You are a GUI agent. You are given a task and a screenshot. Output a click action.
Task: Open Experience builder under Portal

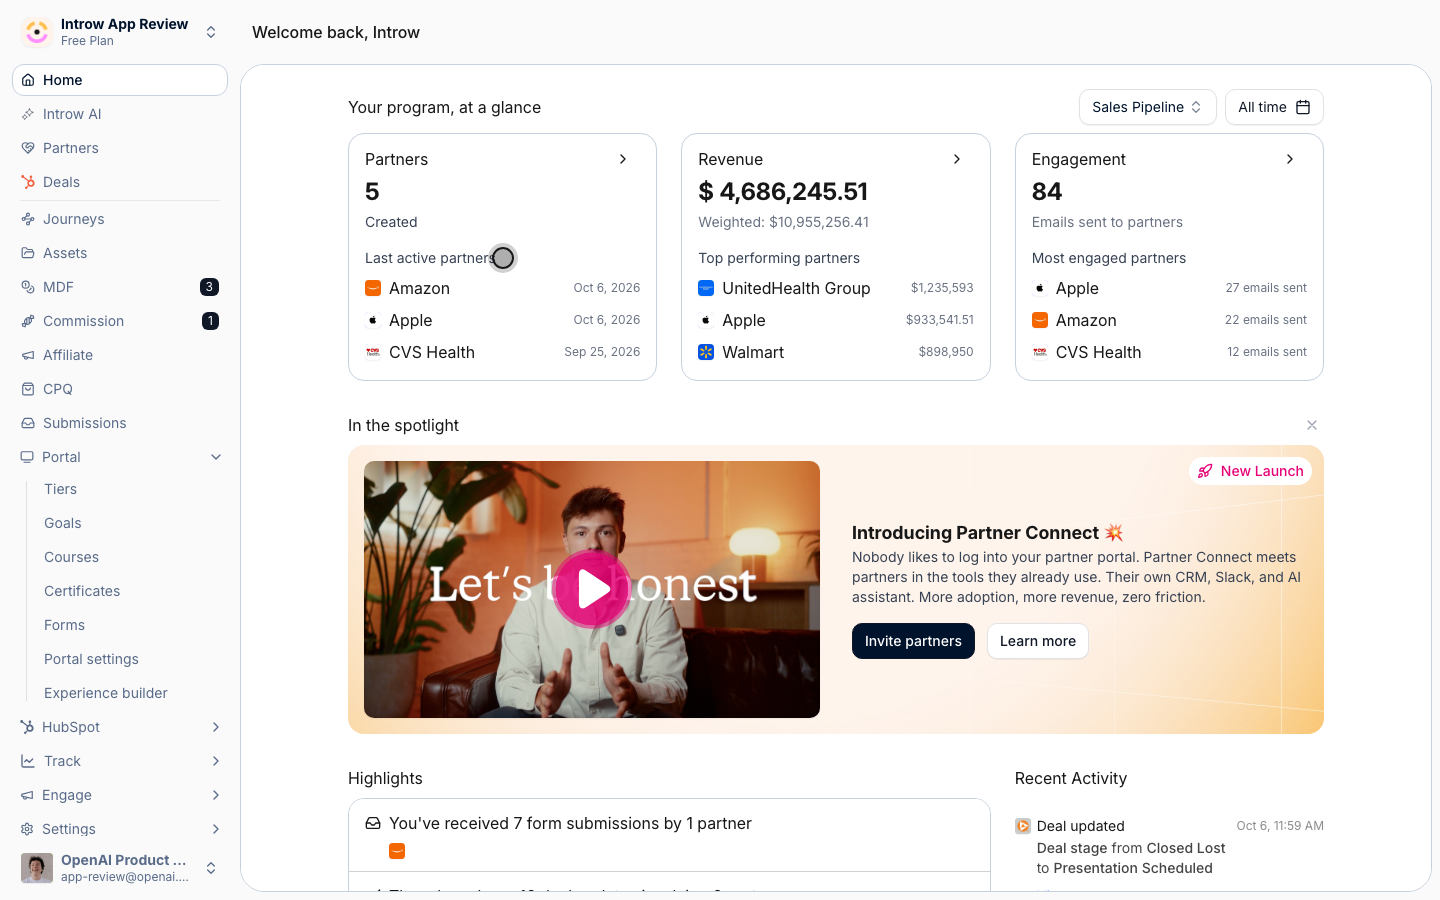106,693
